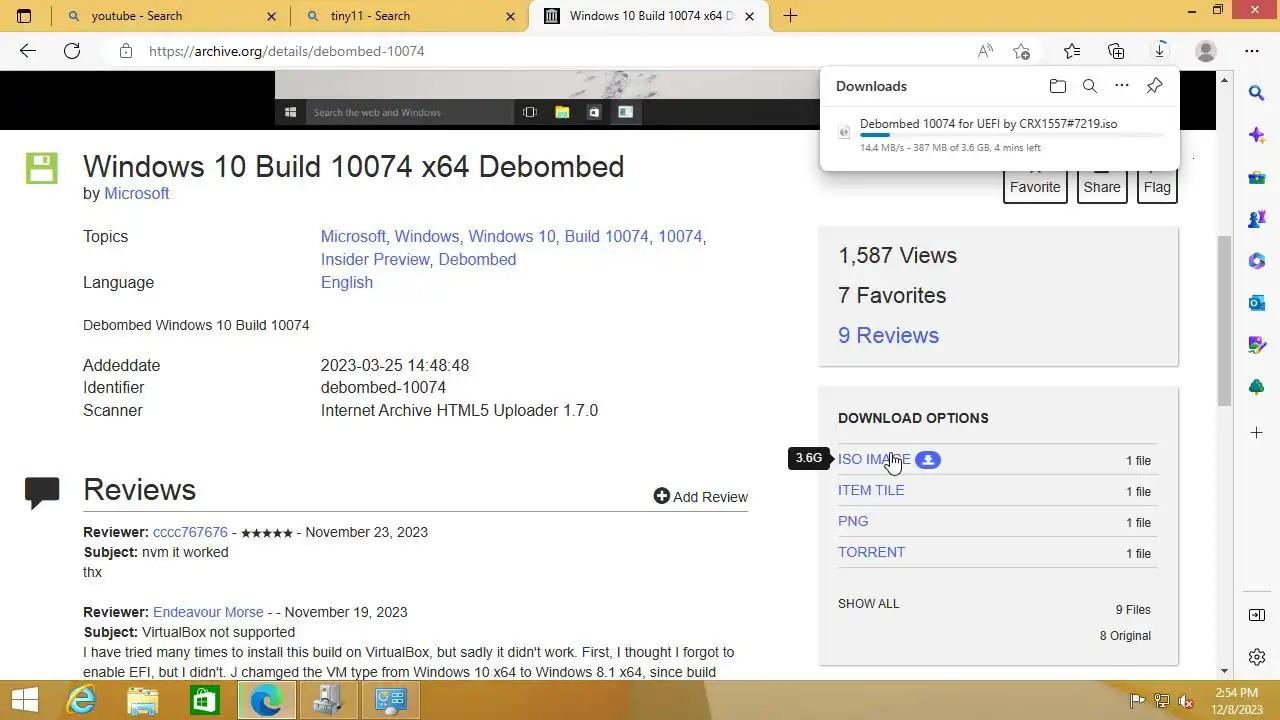Image resolution: width=1280 pixels, height=720 pixels.
Task: Open reviewer cccc767676 profile
Action: pyautogui.click(x=190, y=532)
